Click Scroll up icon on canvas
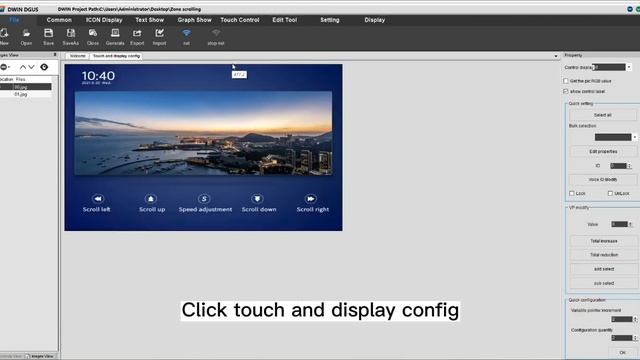The height and width of the screenshot is (360, 640). (151, 199)
